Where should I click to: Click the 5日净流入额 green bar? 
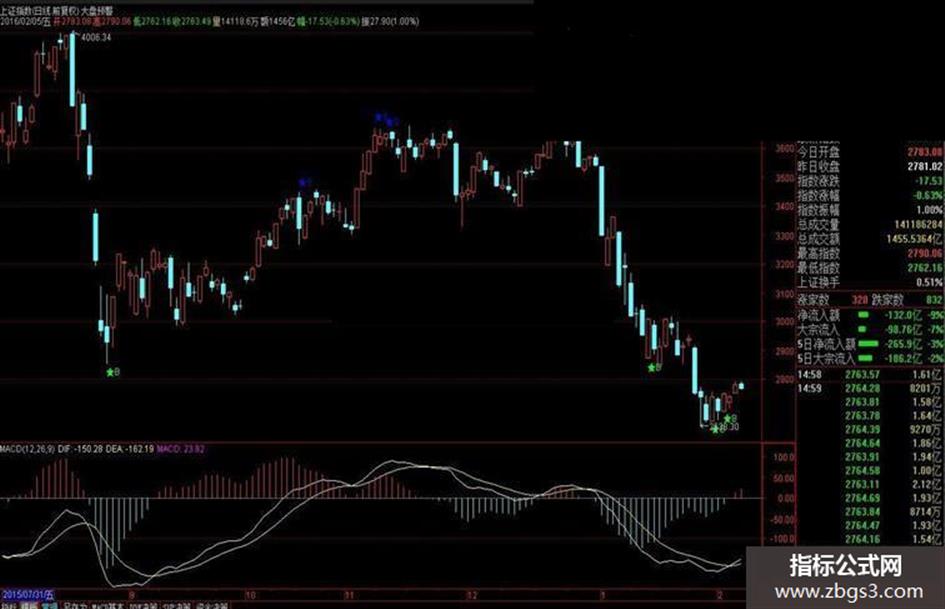click(868, 344)
